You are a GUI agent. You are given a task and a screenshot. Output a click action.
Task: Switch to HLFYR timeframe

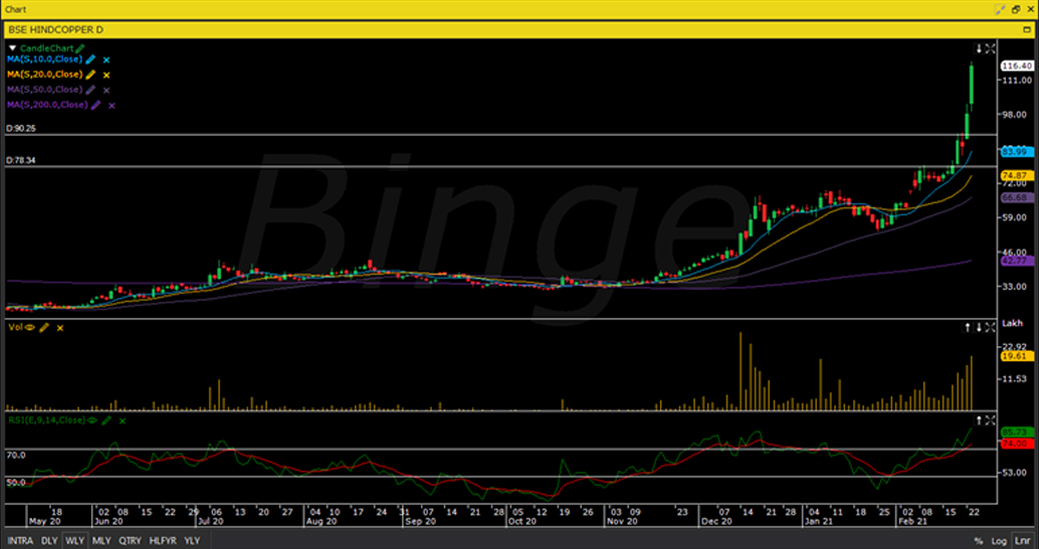pos(162,540)
